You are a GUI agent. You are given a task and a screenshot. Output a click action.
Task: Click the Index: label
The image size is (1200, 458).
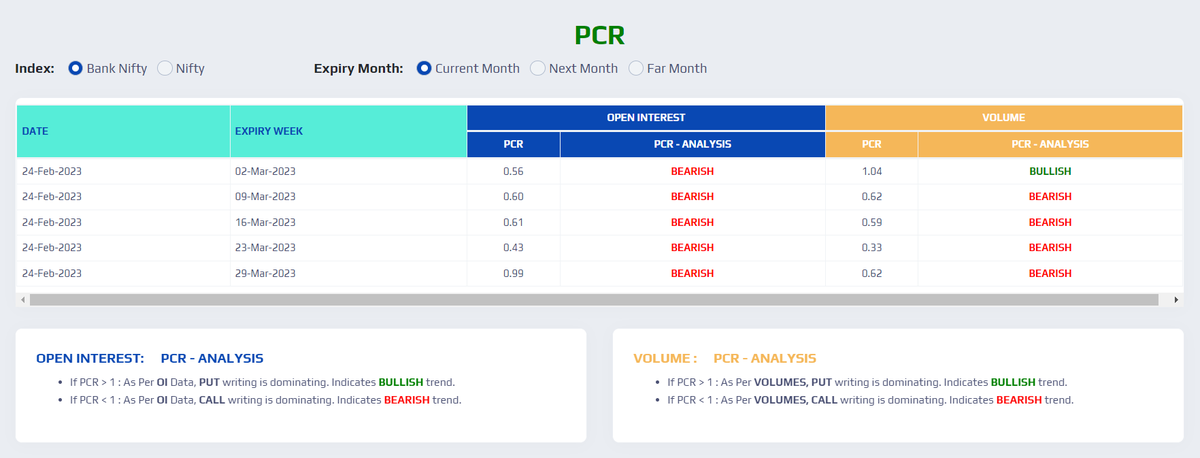tap(35, 69)
